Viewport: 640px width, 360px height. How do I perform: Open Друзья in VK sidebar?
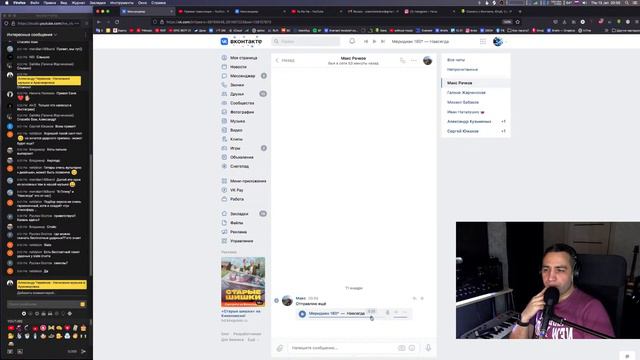237,94
